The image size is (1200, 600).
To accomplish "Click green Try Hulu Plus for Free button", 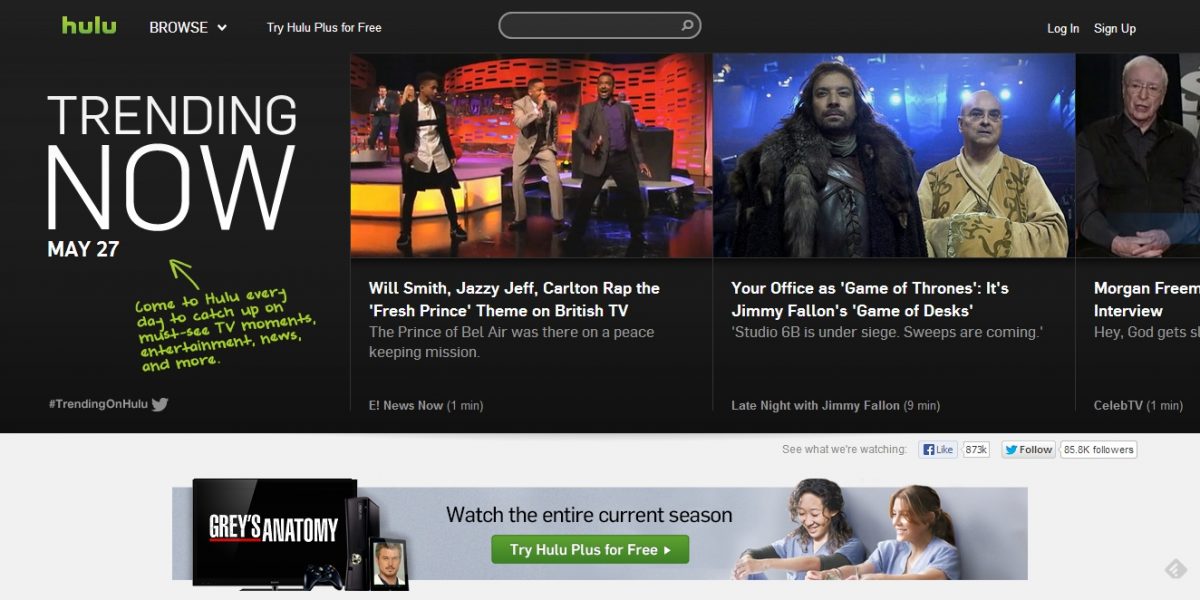I will [590, 549].
